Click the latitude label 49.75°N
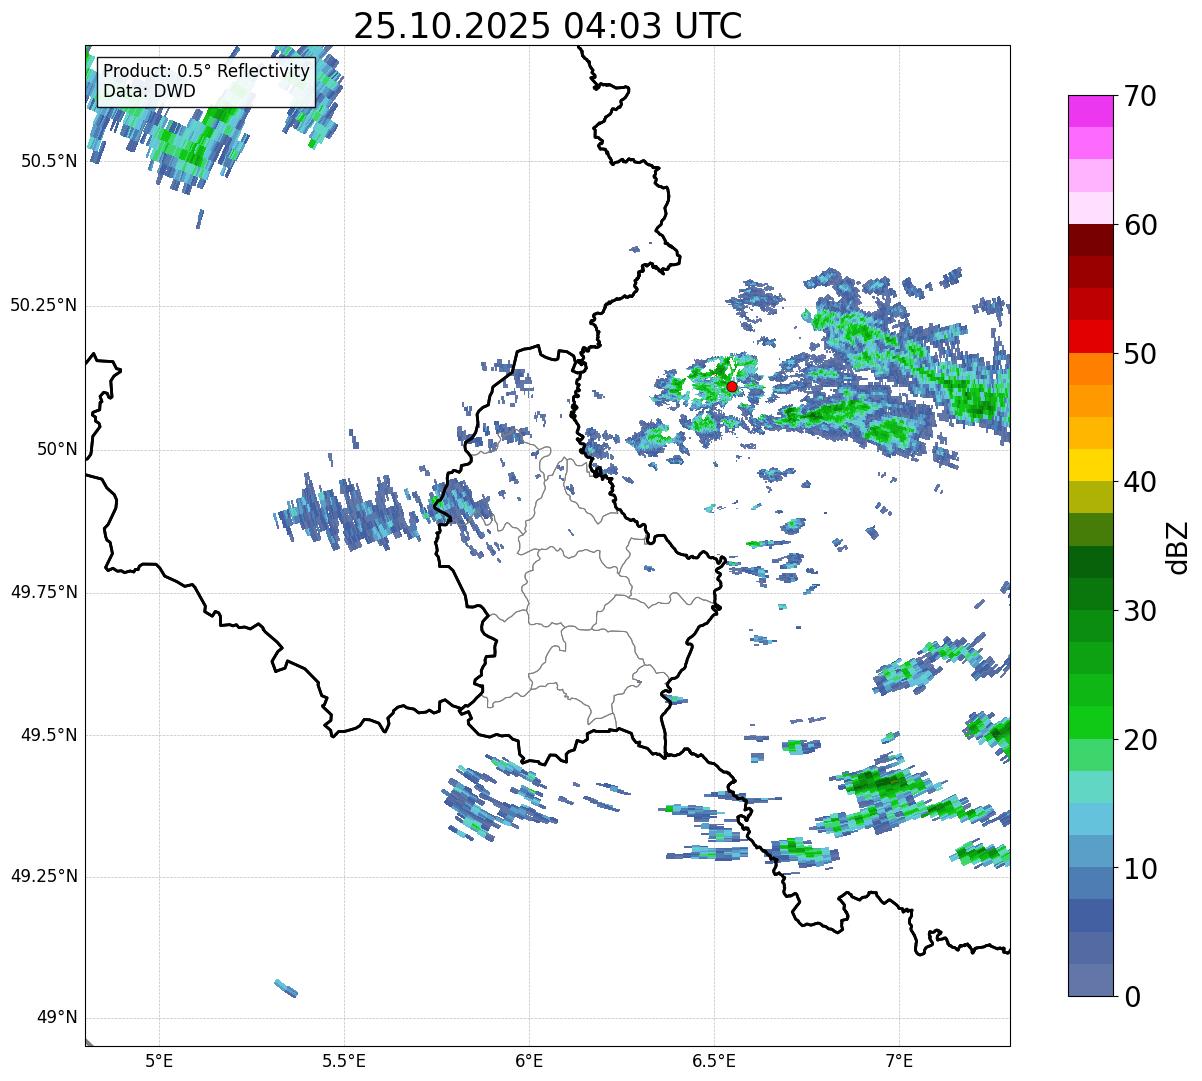This screenshot has height=1081, width=1202. coord(44,592)
